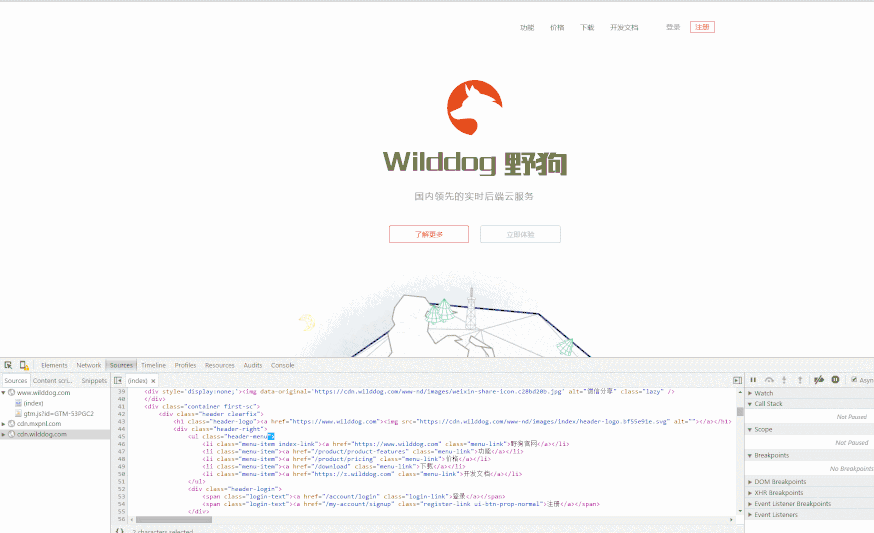Close the (index) file tab

[x=153, y=381]
